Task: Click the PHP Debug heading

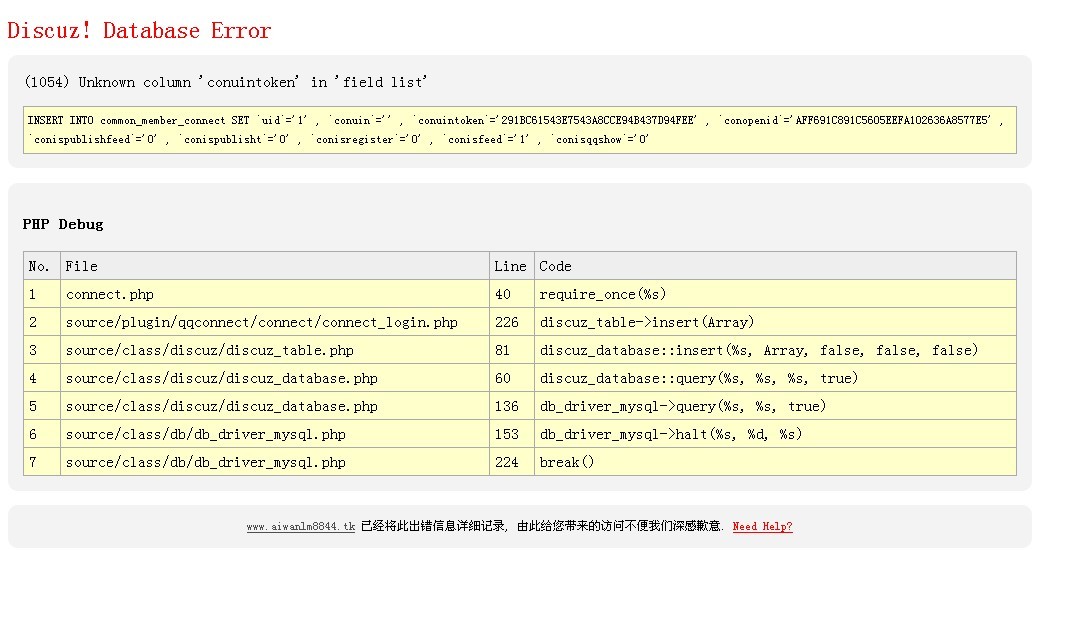Action: point(63,224)
